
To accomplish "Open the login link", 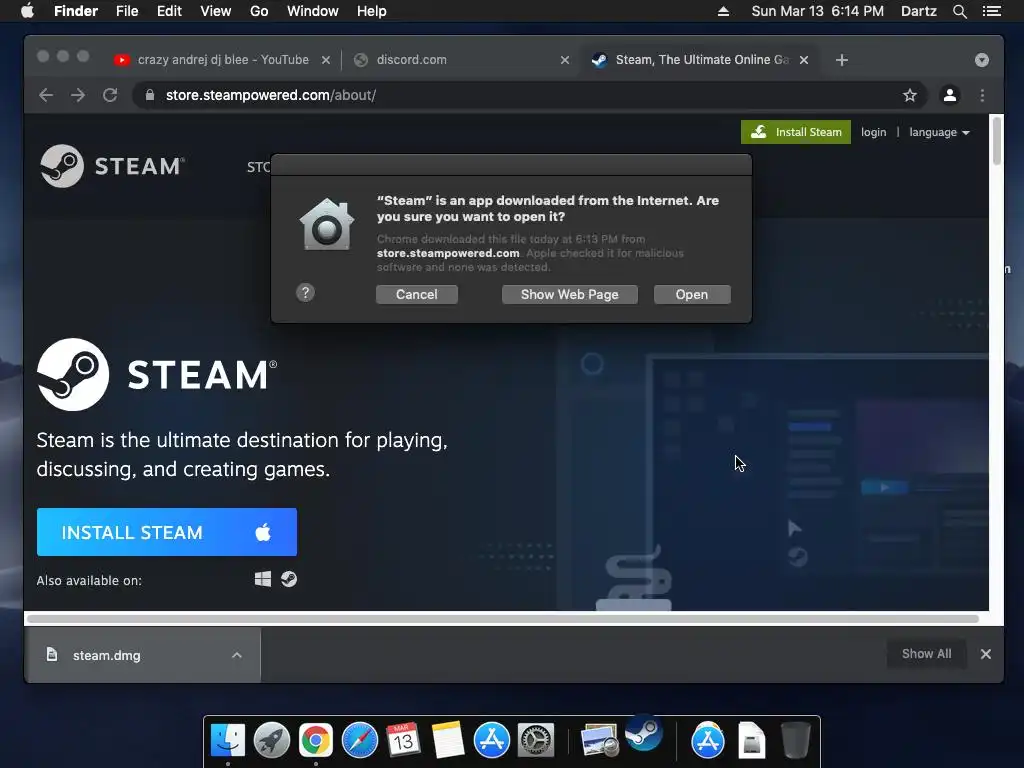I will [x=873, y=132].
